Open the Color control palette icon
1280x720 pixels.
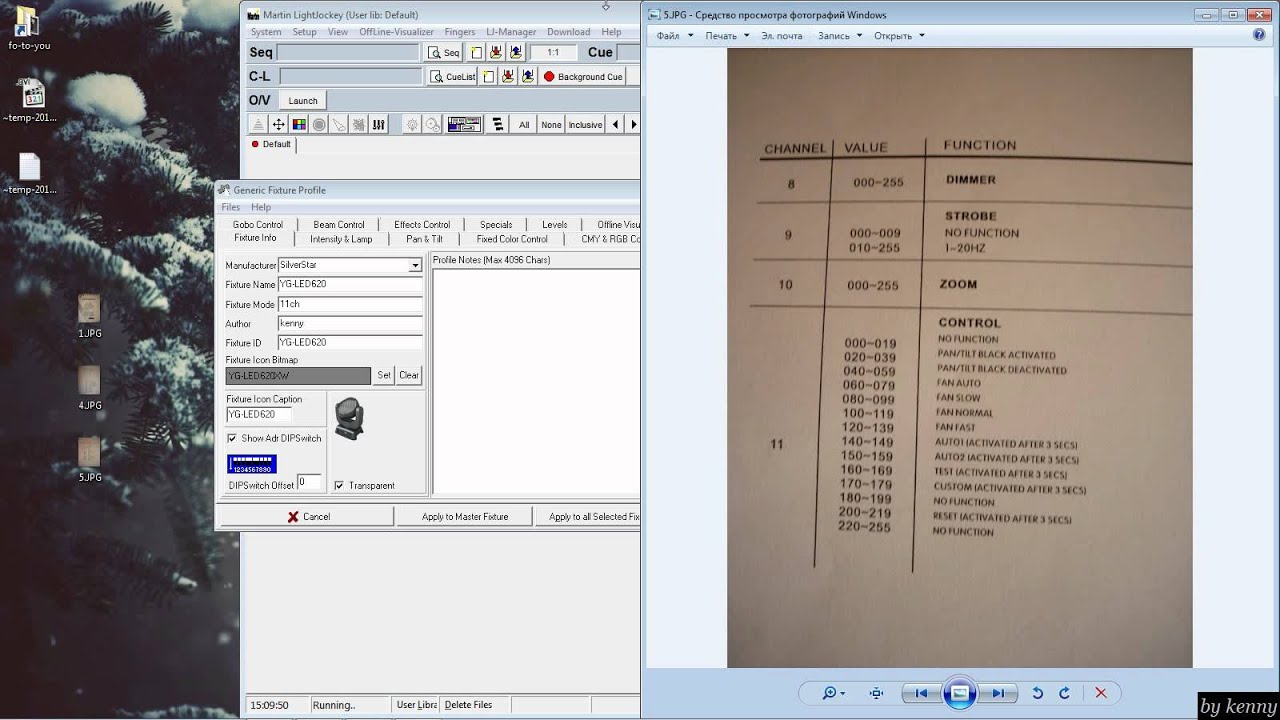click(298, 125)
